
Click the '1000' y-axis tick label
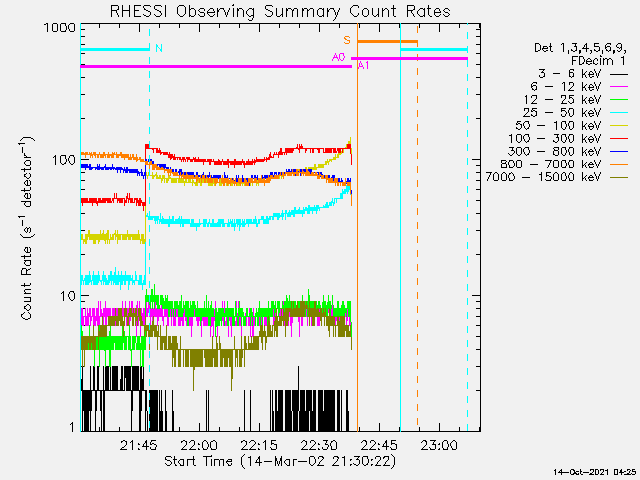click(x=60, y=28)
